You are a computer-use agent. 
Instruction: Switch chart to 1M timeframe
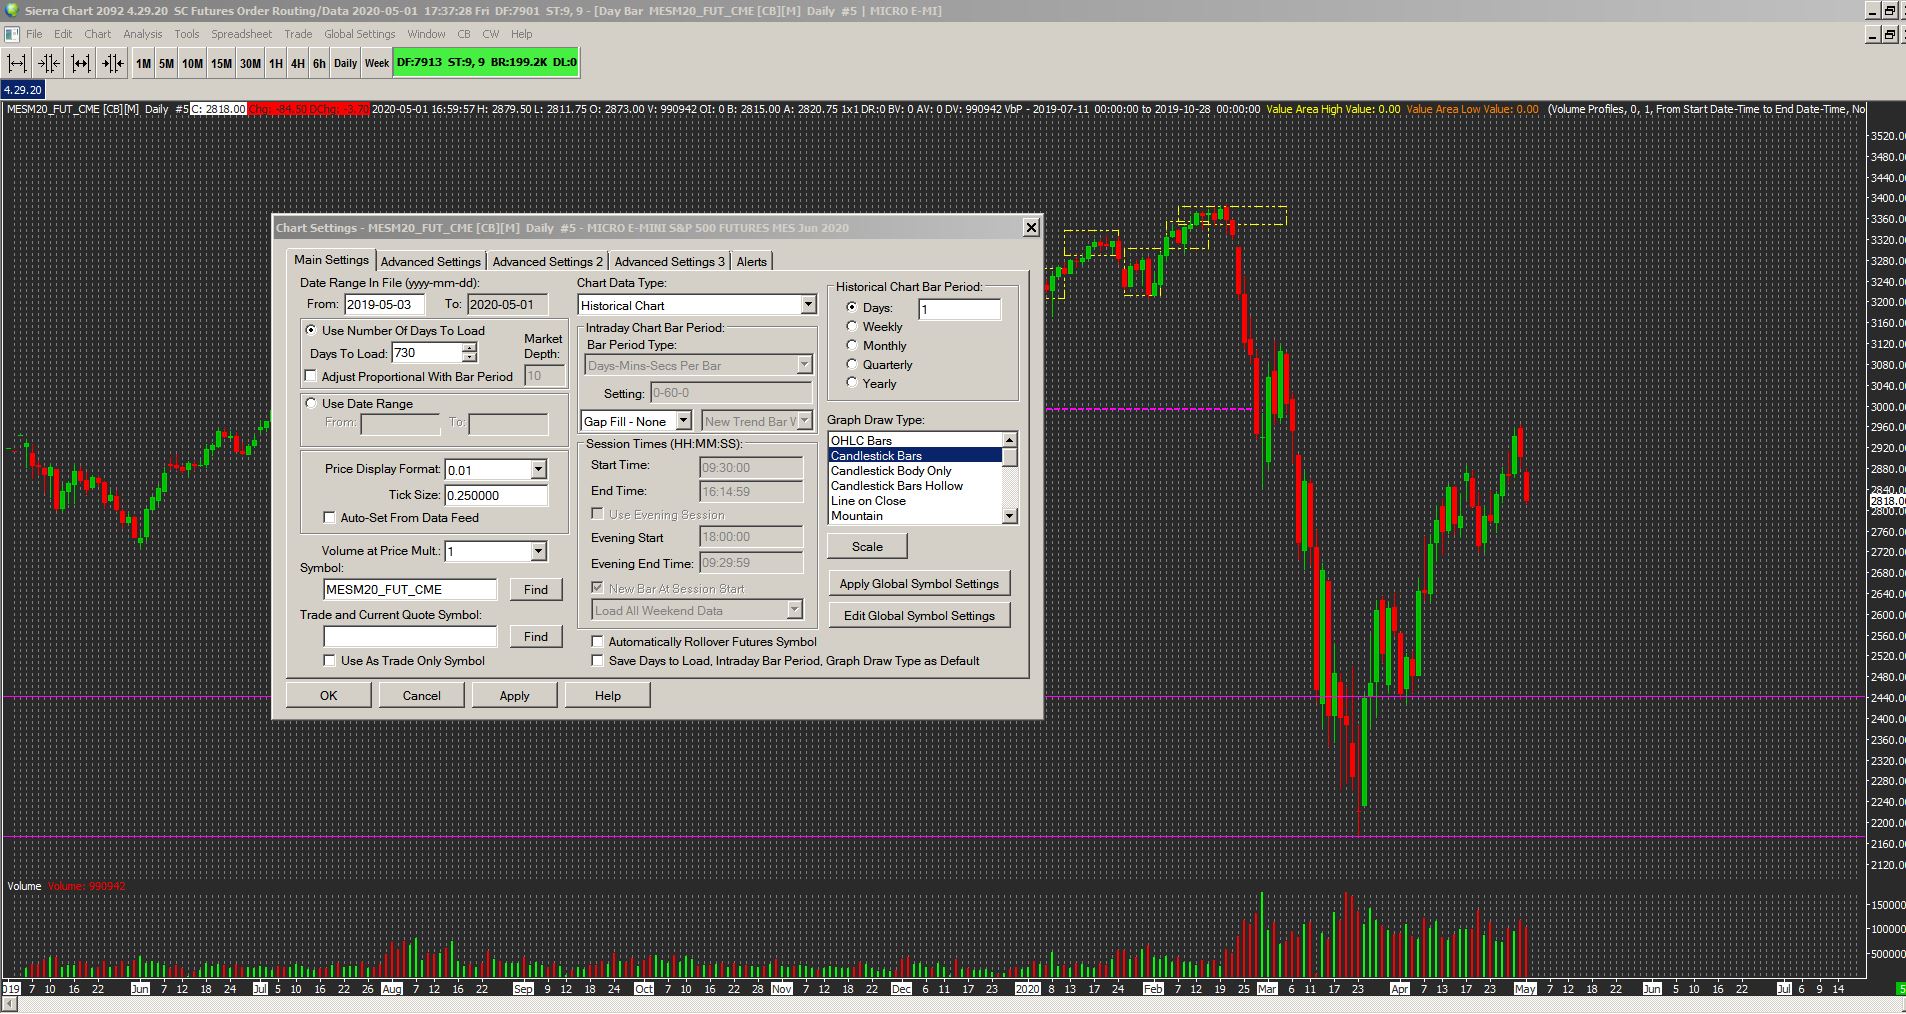point(143,63)
